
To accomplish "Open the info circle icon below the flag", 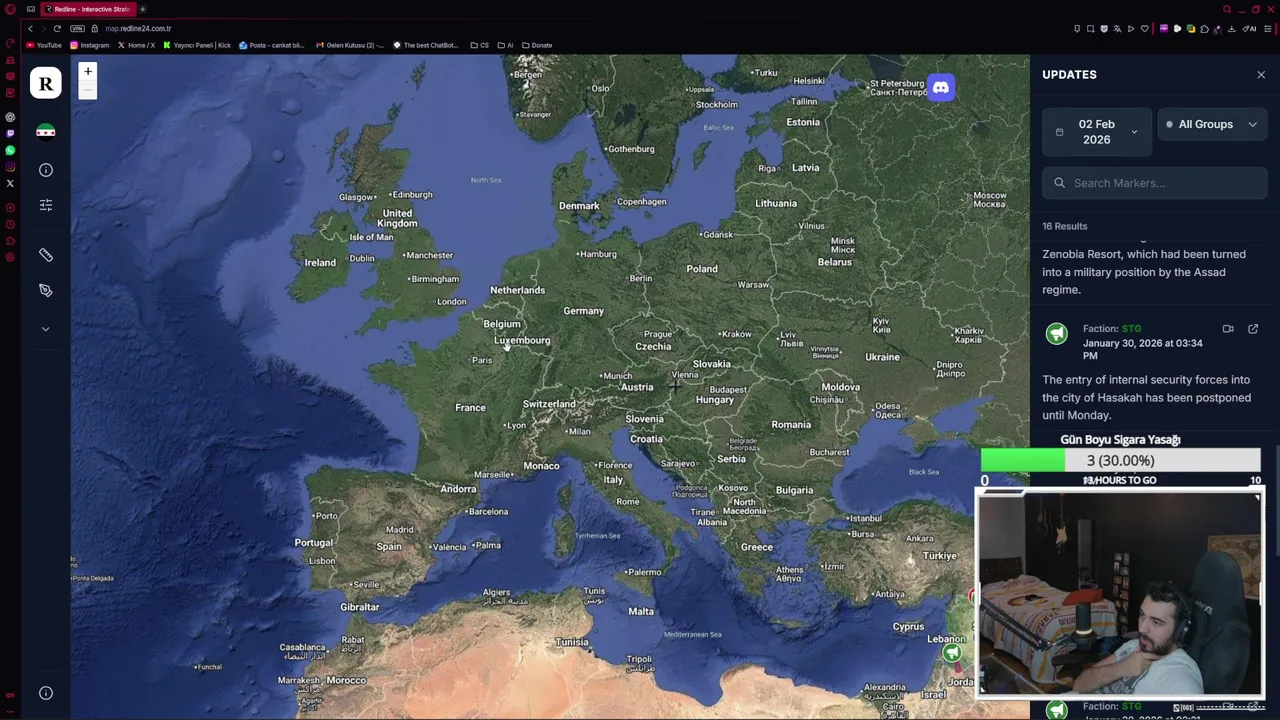I will coord(46,170).
